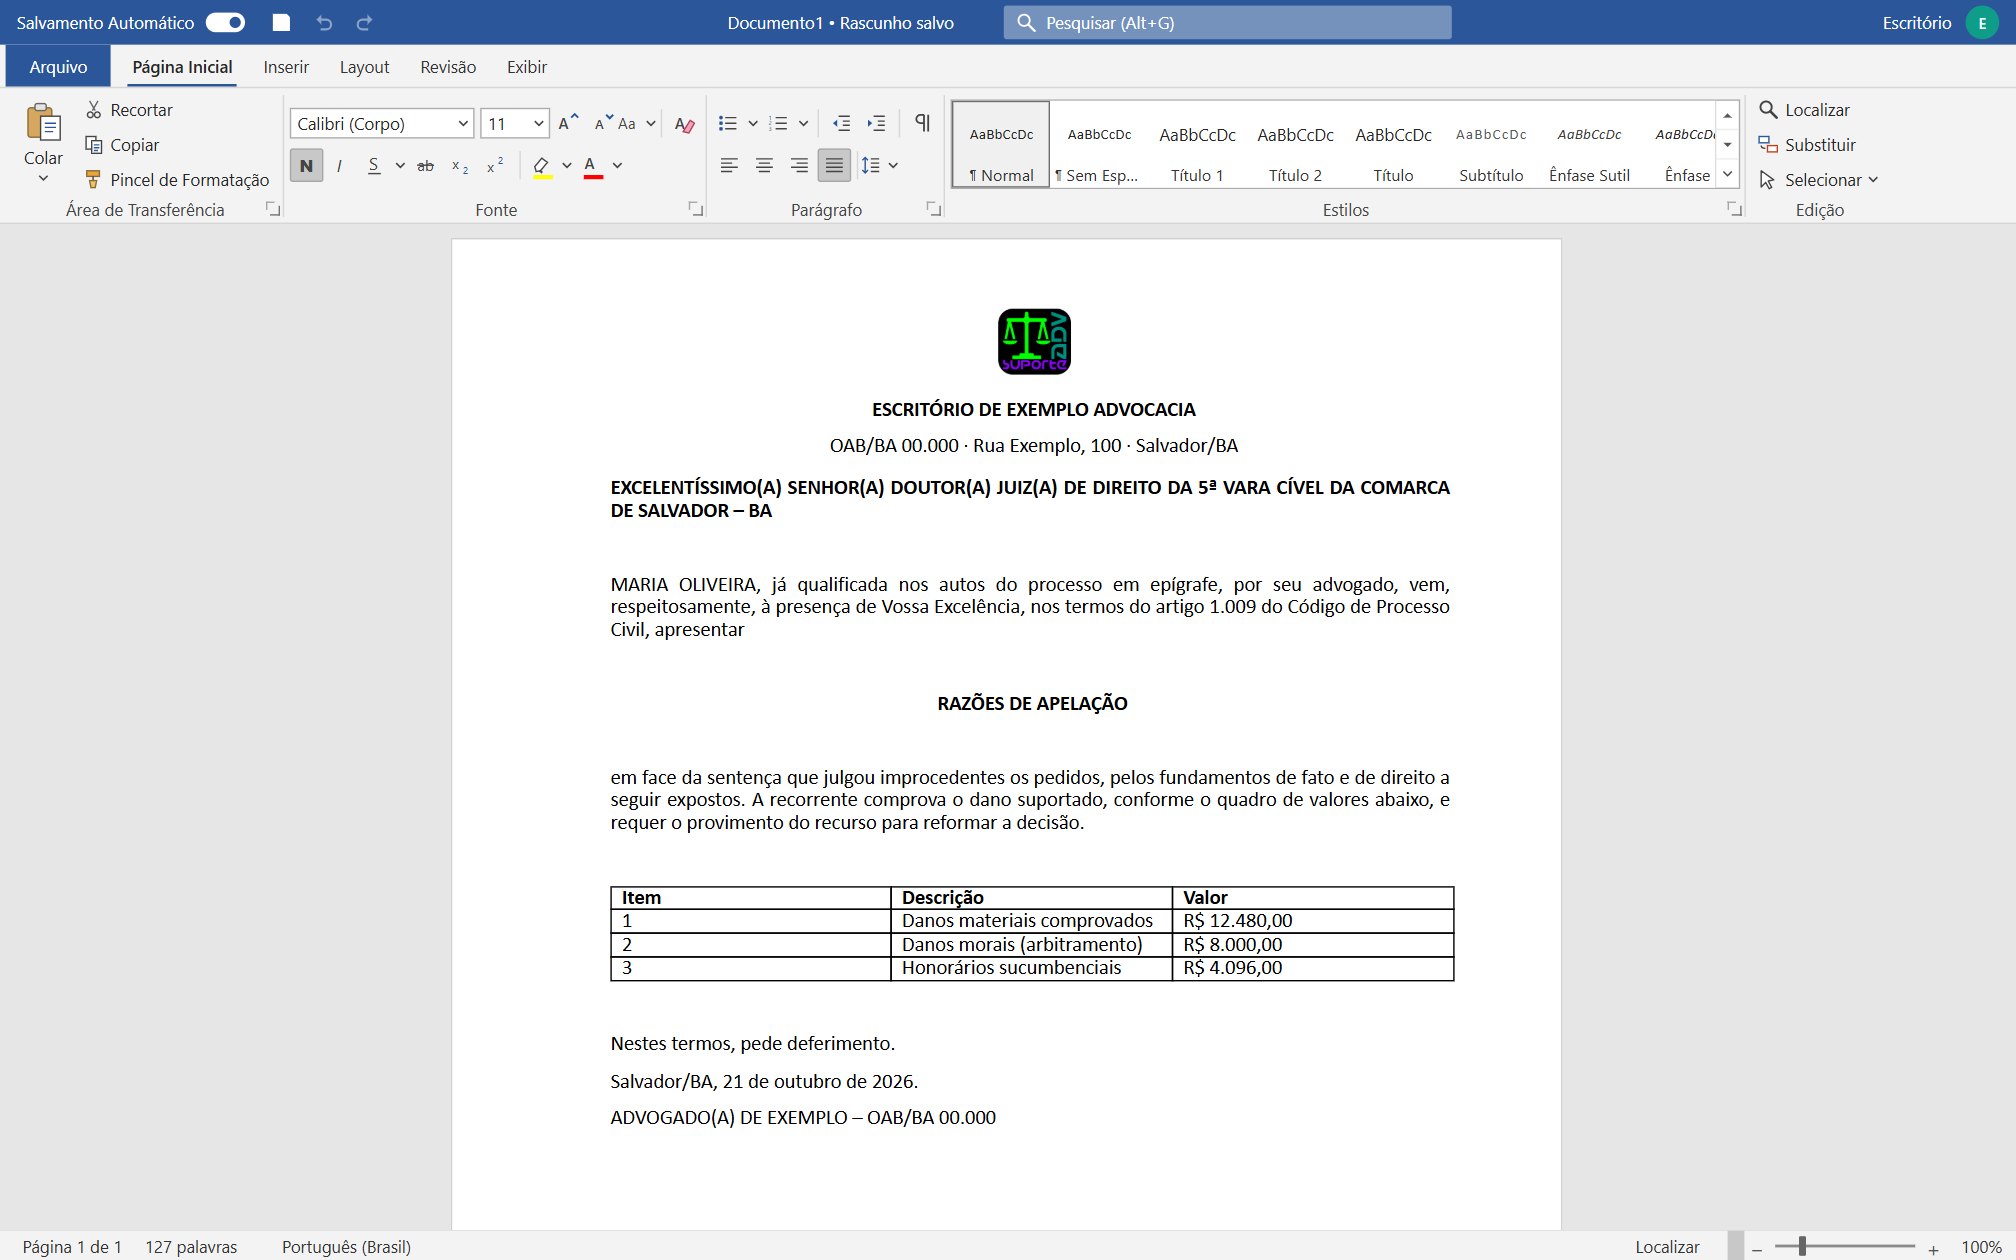Click the Paste clipboard icon
Screen dimensions: 2016x1260
point(43,122)
